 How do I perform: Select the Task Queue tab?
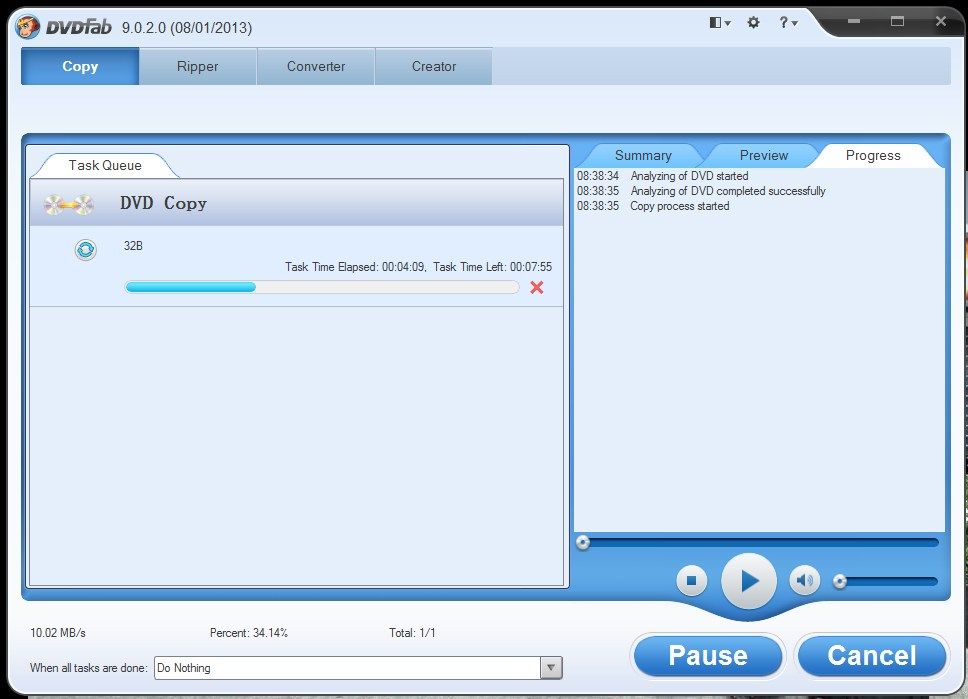tap(105, 165)
